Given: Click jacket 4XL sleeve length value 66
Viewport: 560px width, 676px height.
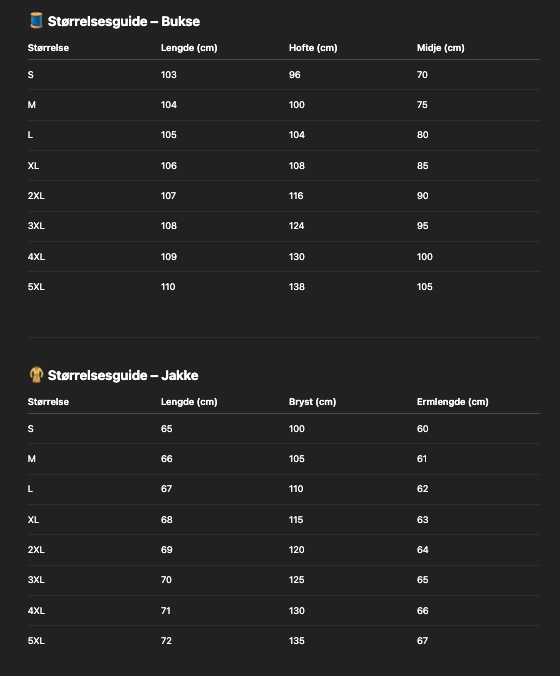Looking at the screenshot, I should tap(422, 610).
